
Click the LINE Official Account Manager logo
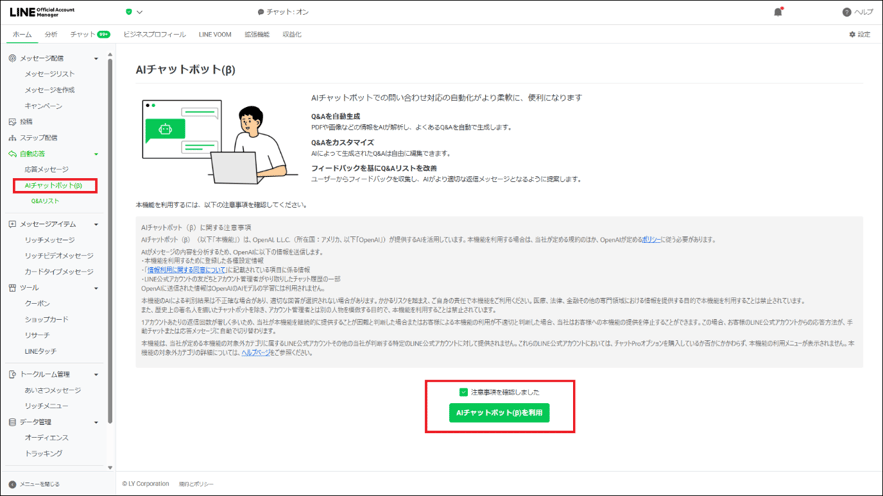coord(42,12)
